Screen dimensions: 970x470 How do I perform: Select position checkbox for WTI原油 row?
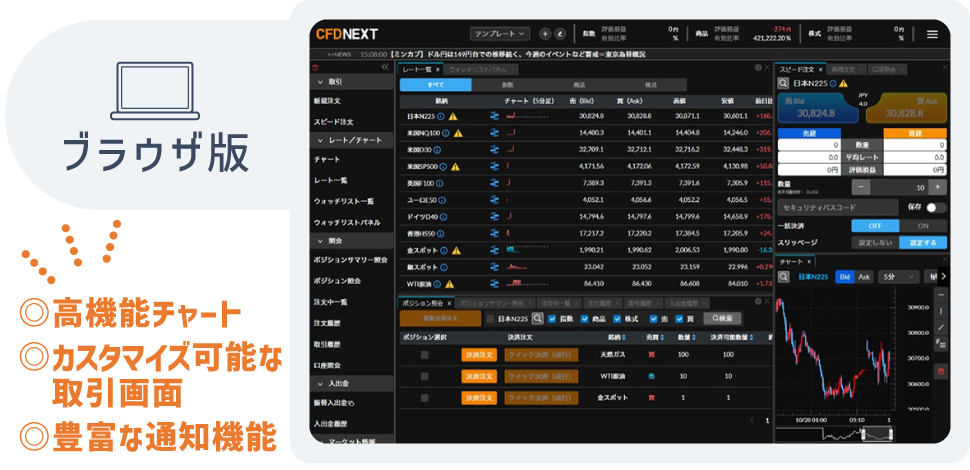click(424, 376)
